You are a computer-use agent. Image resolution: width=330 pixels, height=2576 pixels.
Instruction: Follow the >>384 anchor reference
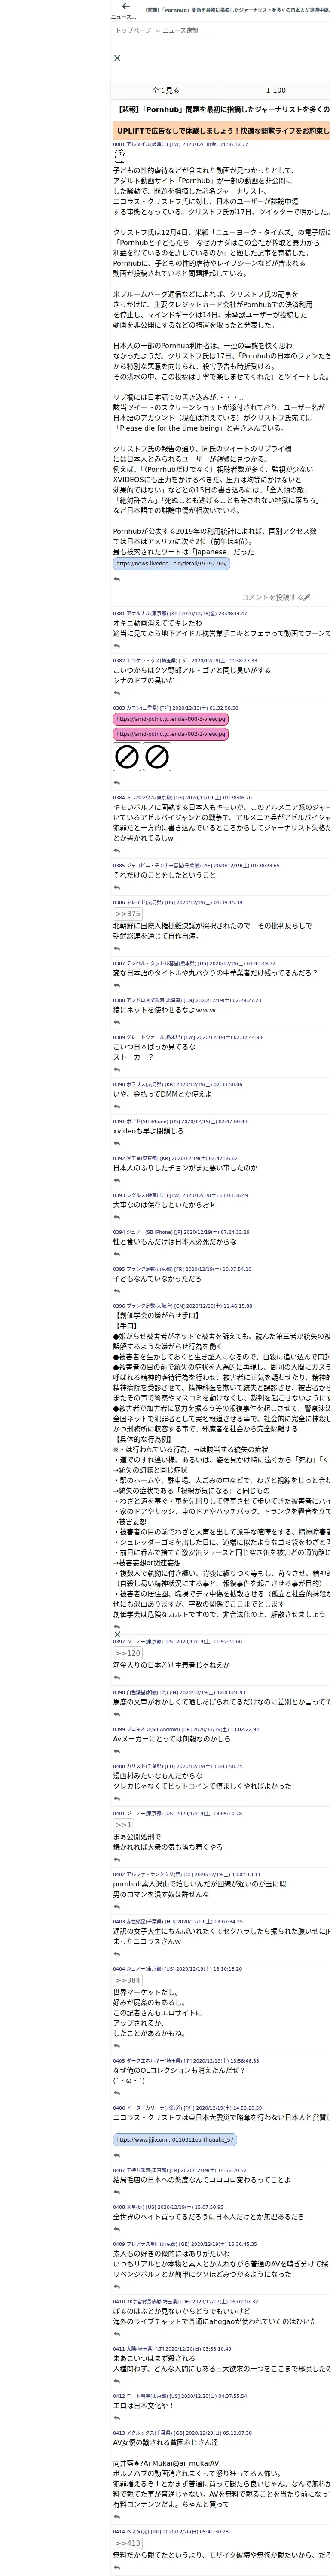128,1980
